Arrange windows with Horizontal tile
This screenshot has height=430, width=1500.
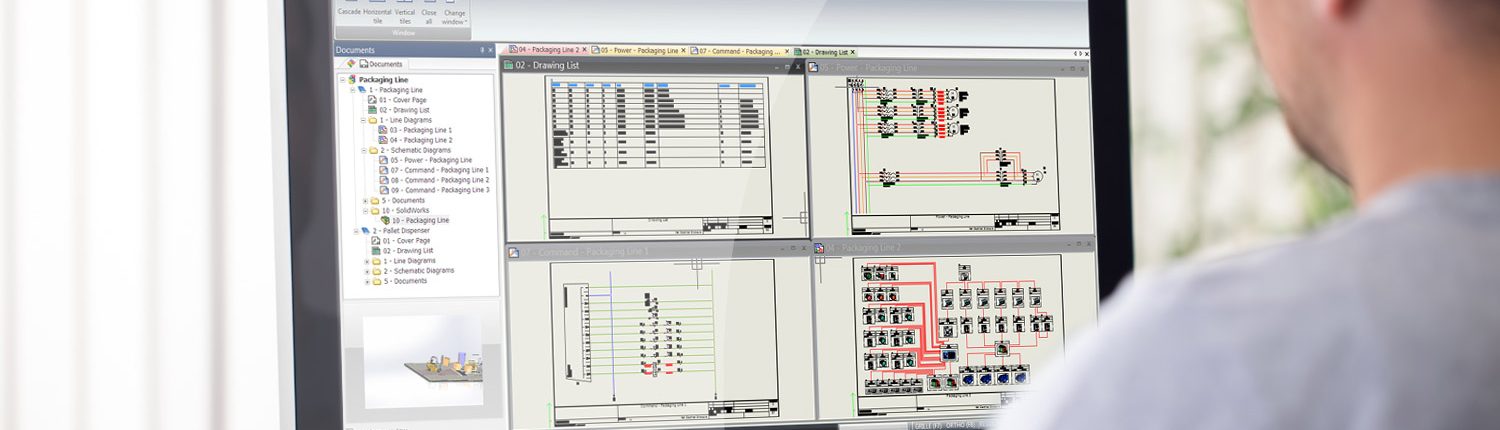coord(377,11)
